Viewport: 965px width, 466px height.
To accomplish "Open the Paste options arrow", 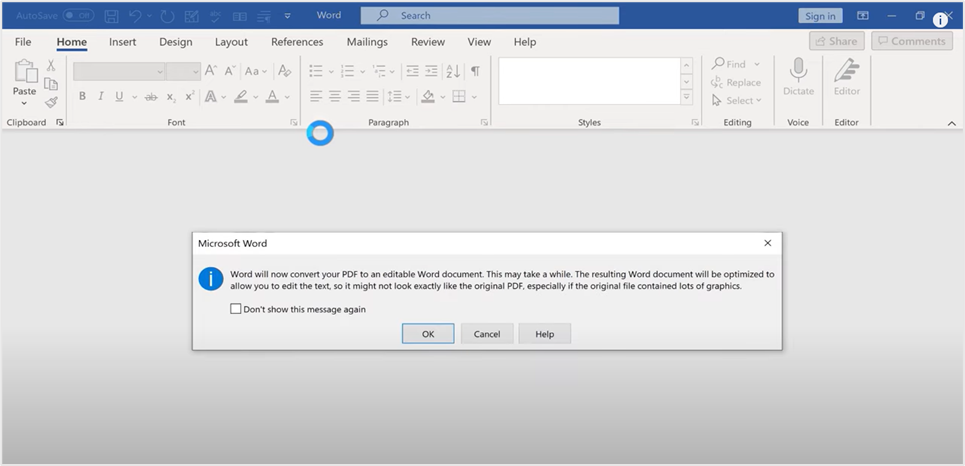I will (25, 103).
